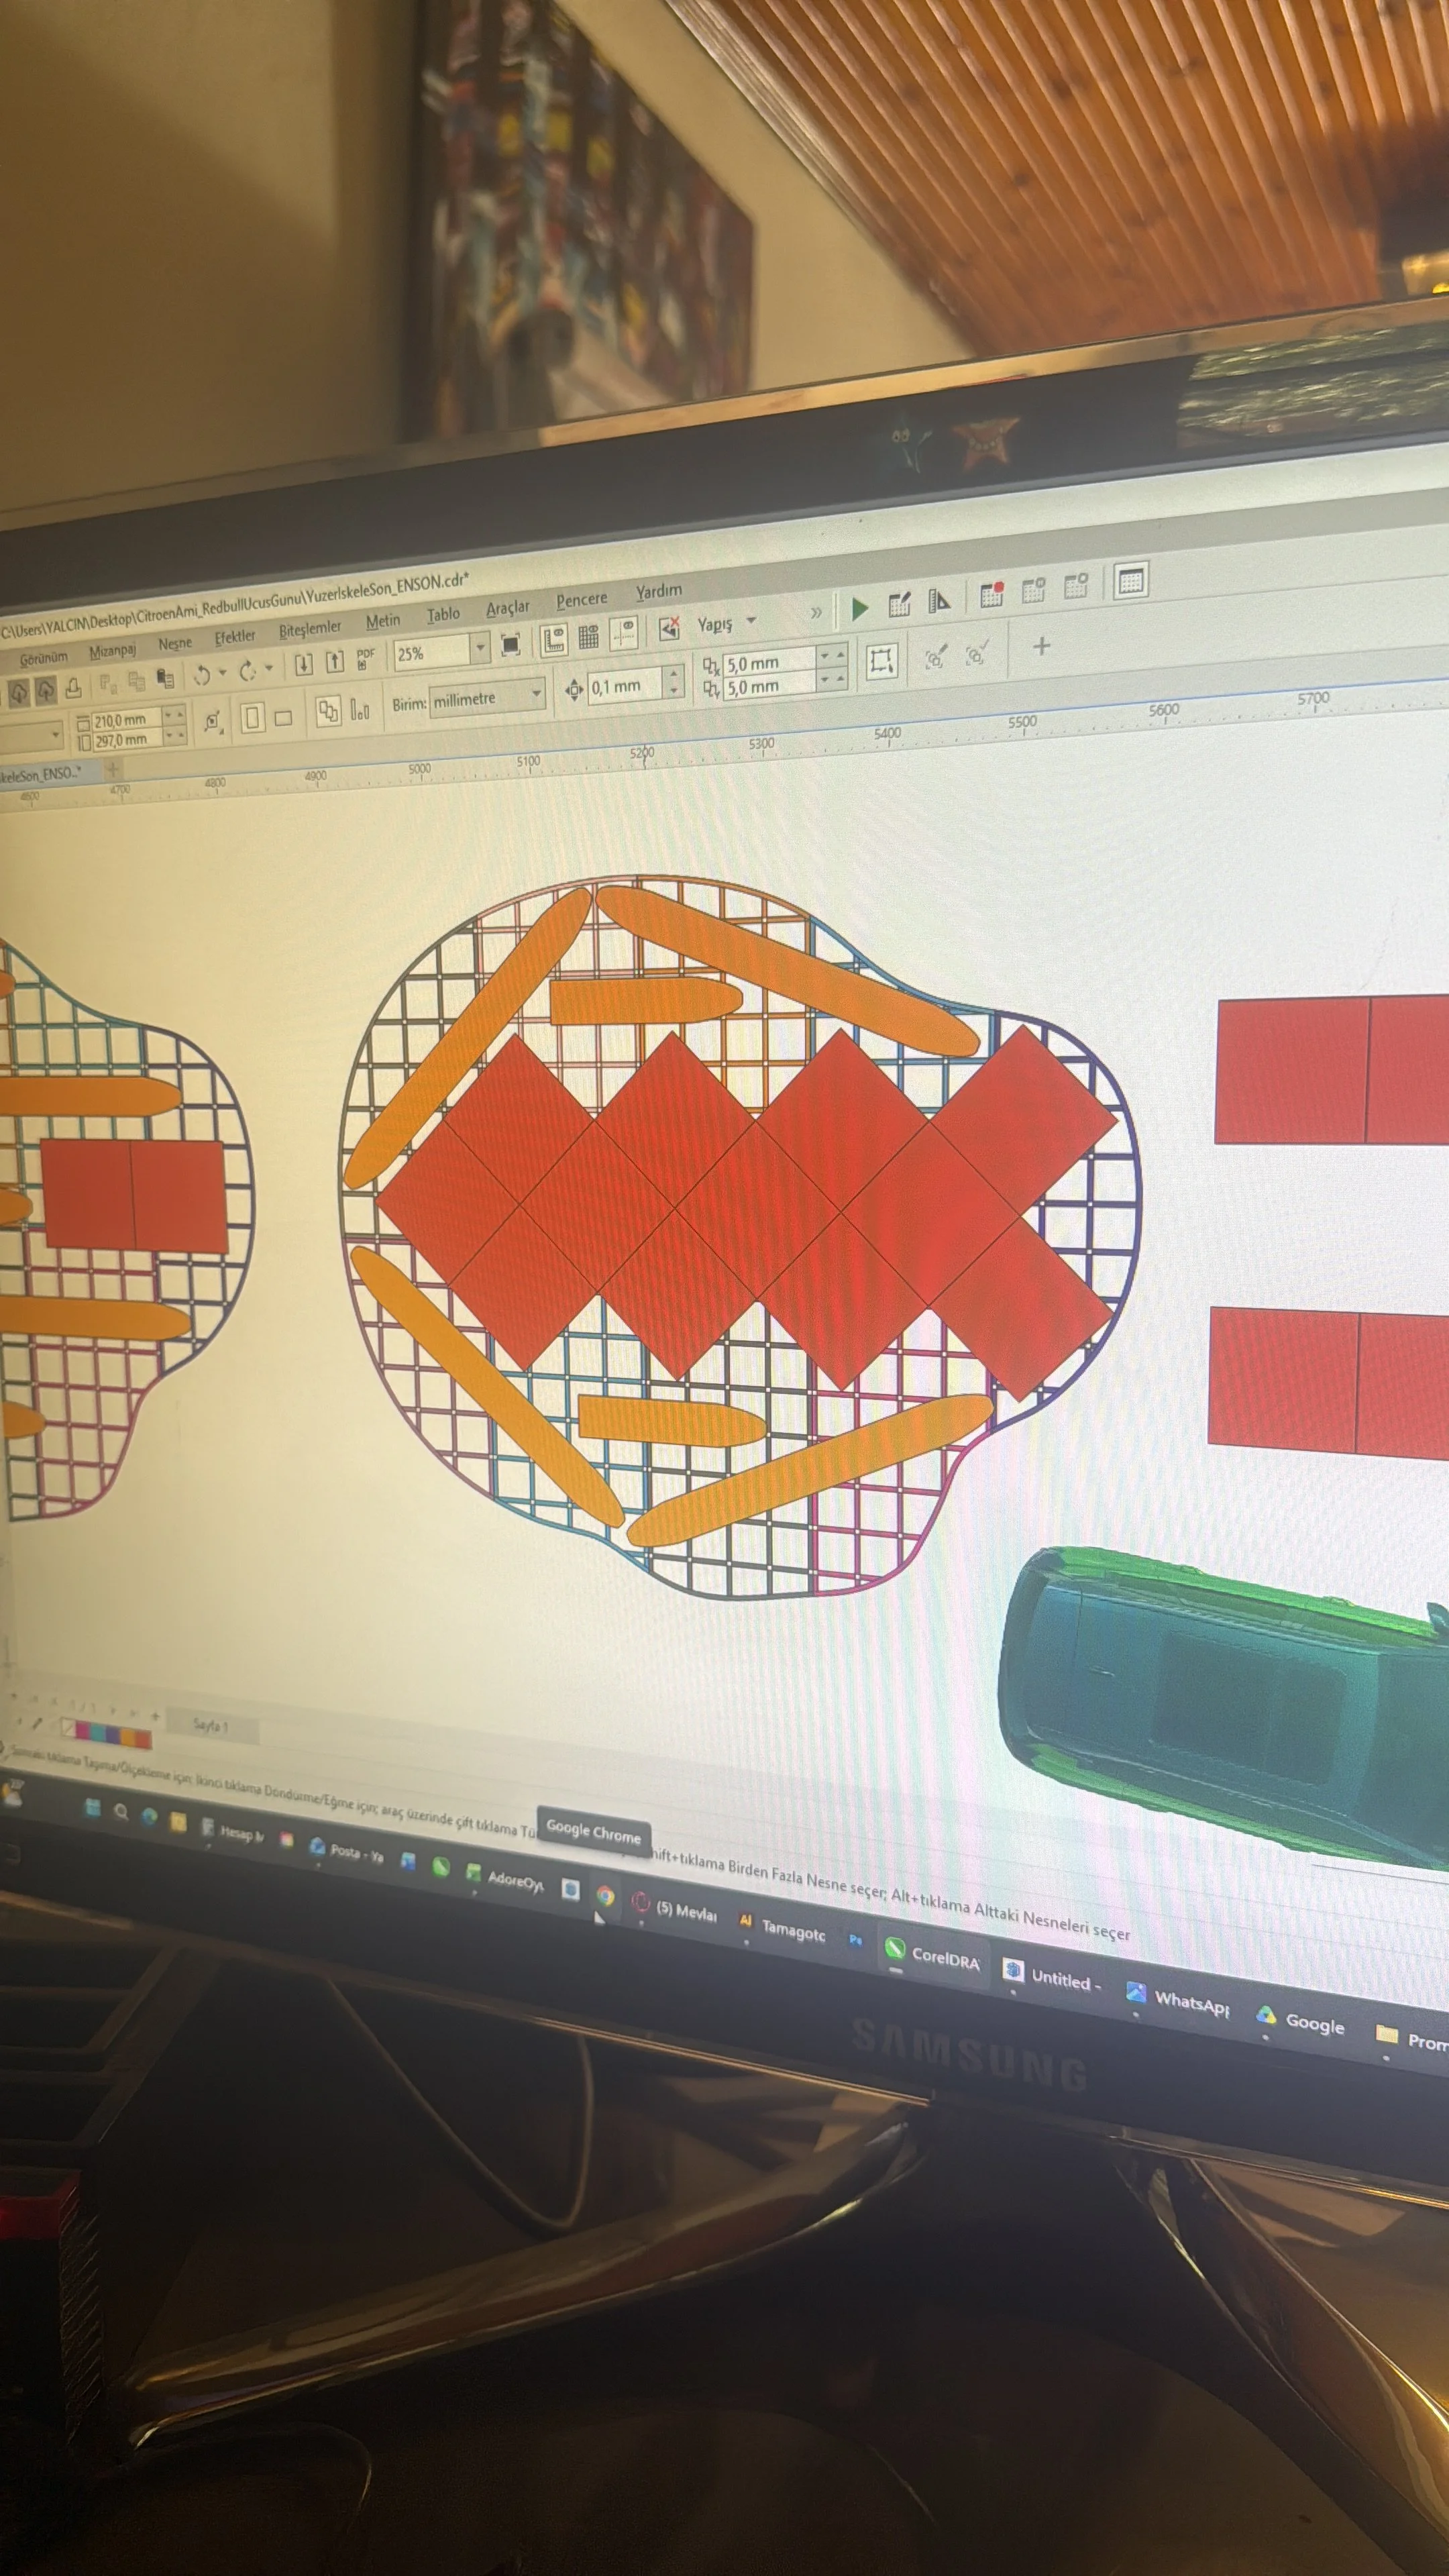Viewport: 1449px width, 2576px height.
Task: Click the Snap off icon beside Yapış
Action: tap(669, 628)
